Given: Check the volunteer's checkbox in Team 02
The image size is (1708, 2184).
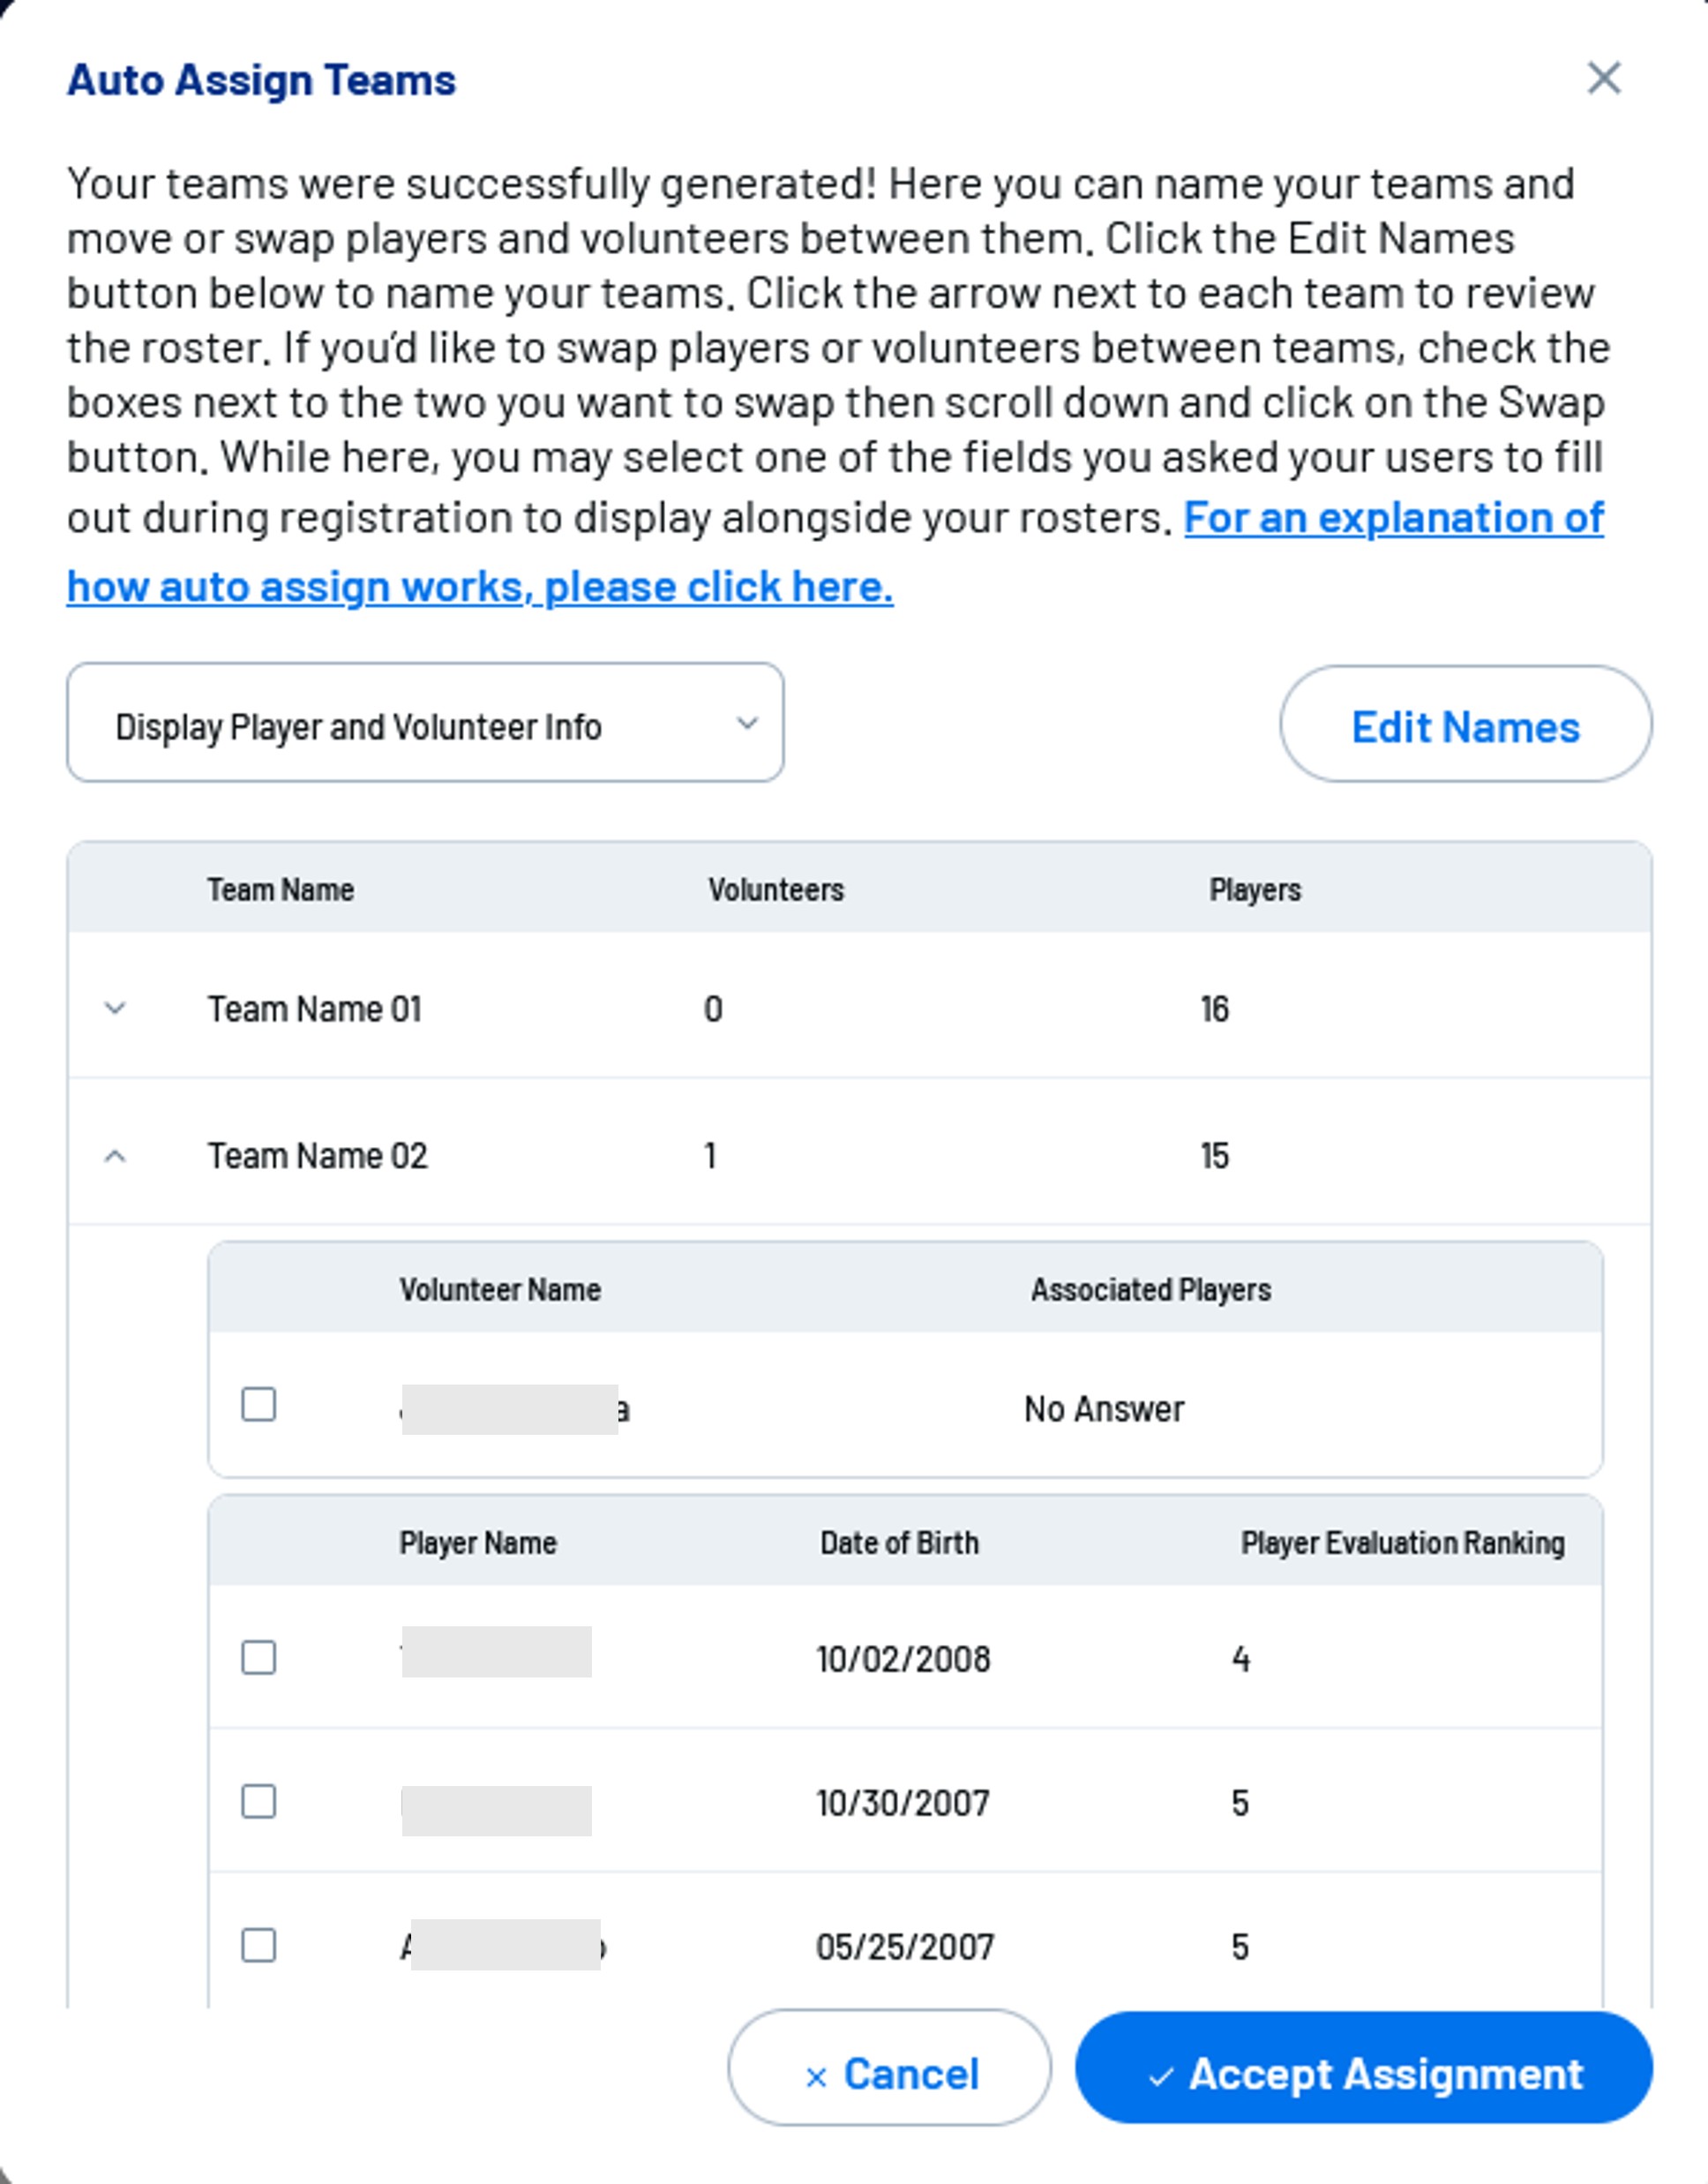Looking at the screenshot, I should (259, 1404).
